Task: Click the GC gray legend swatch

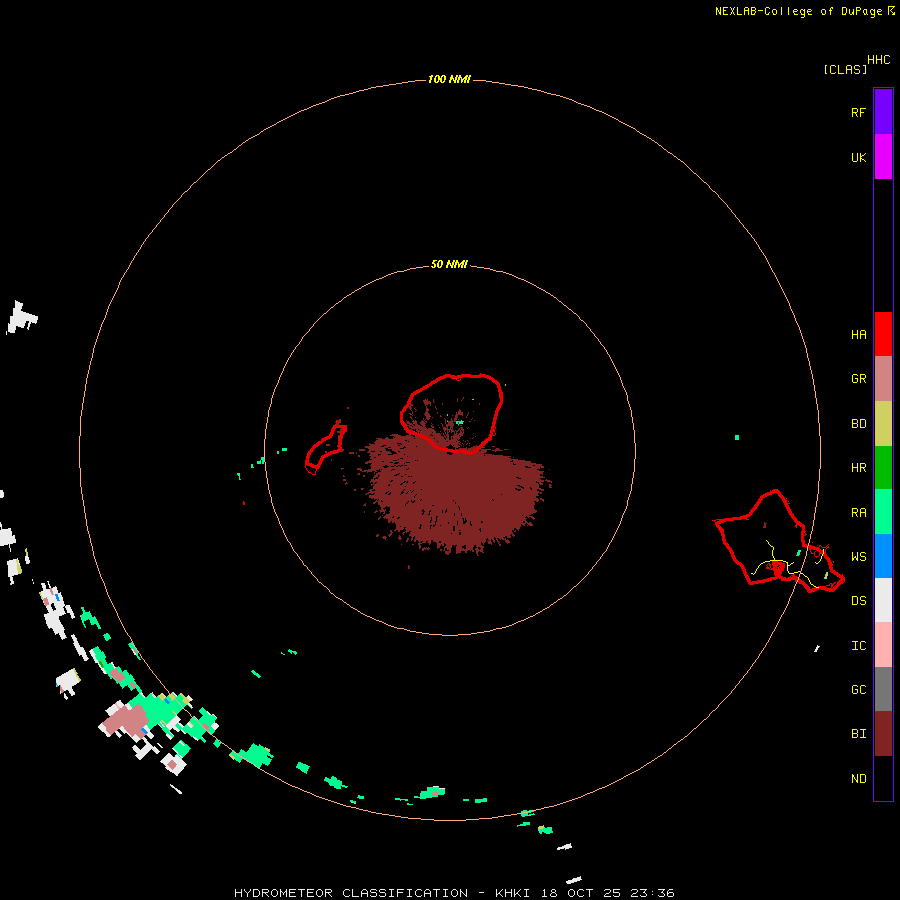Action: [883, 689]
